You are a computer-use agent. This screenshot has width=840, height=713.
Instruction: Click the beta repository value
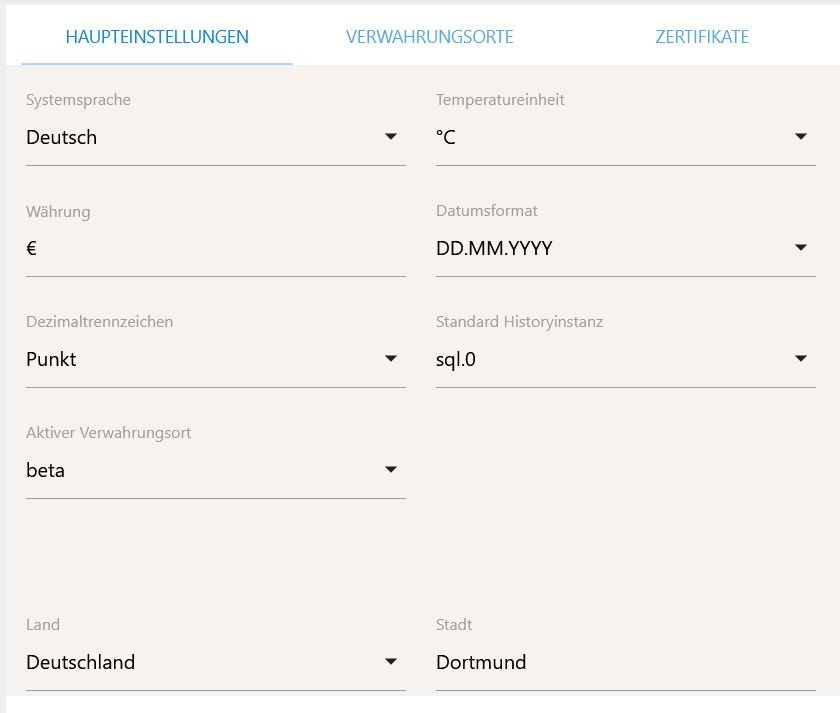click(x=46, y=471)
